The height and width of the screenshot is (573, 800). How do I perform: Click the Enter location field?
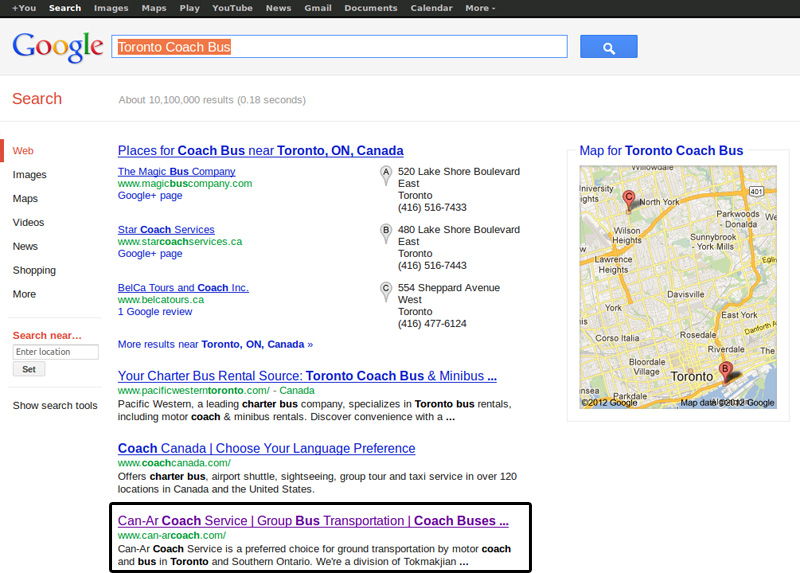point(56,352)
